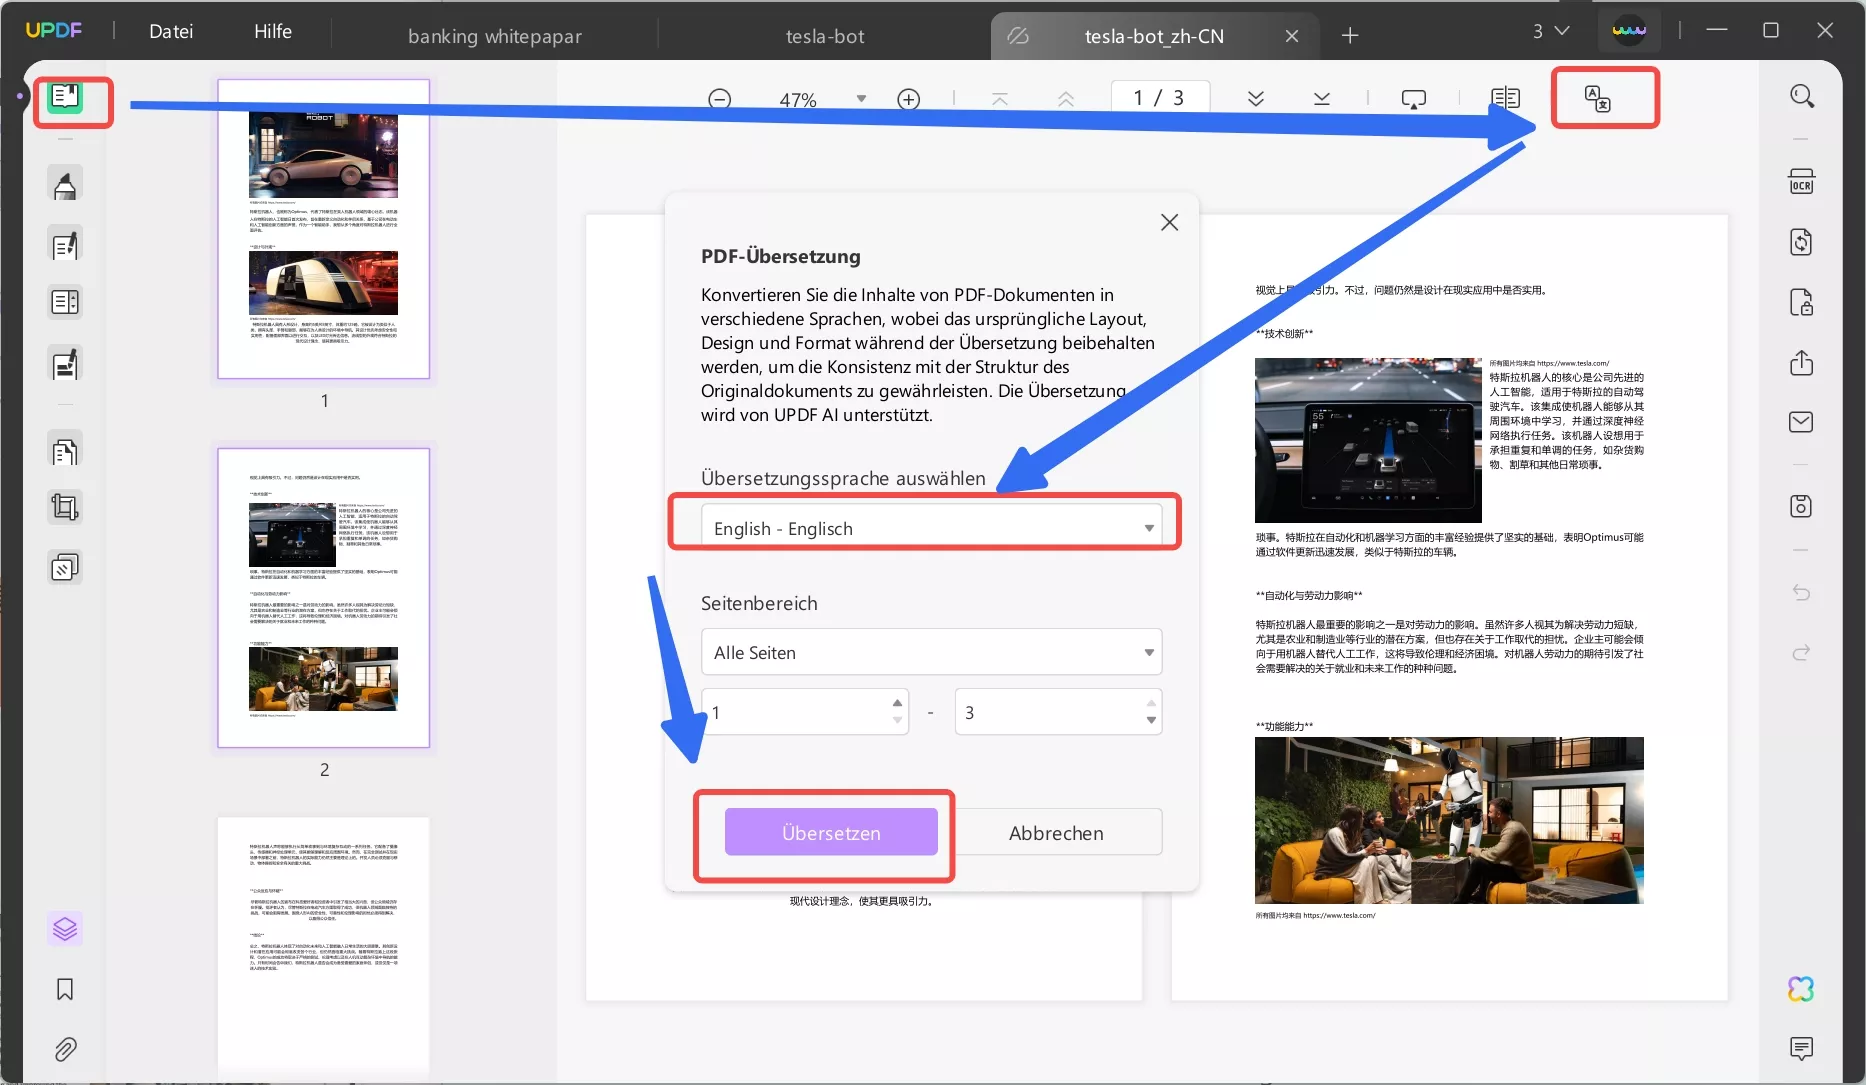Click the bookmark icon in left sidebar
This screenshot has width=1866, height=1085.
point(65,989)
